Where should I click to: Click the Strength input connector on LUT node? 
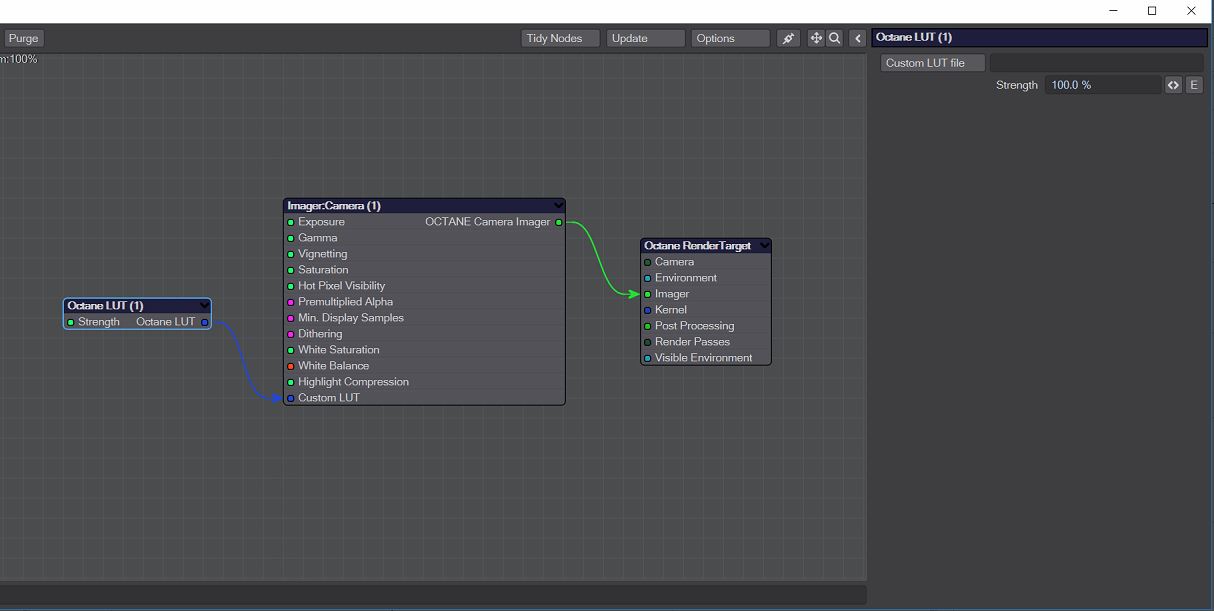click(71, 322)
